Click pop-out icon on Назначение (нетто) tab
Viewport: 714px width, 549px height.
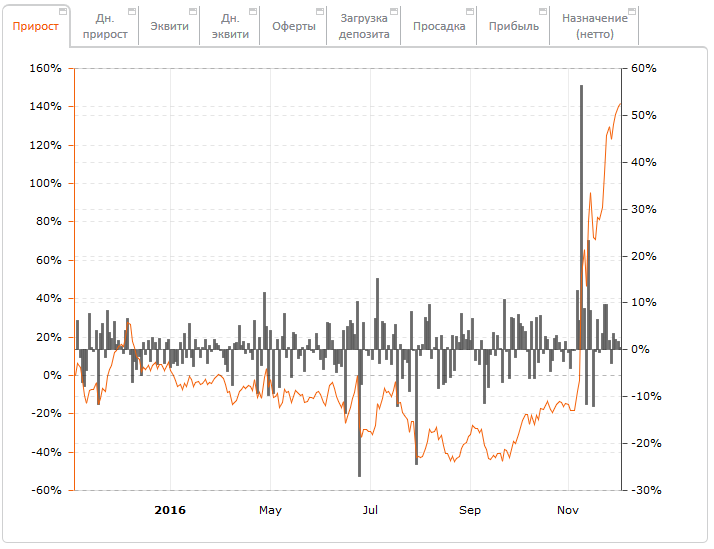[633, 11]
